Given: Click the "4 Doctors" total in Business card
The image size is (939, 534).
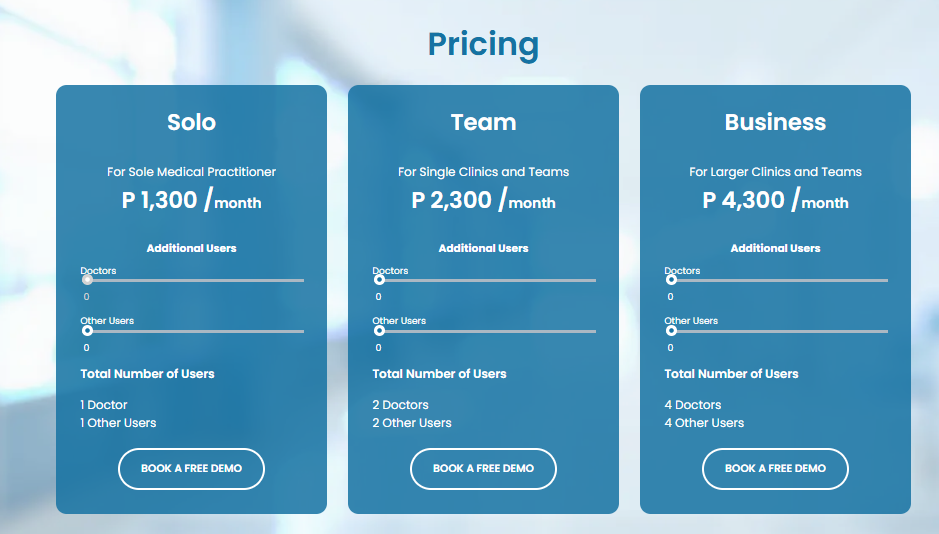Looking at the screenshot, I should (x=693, y=405).
